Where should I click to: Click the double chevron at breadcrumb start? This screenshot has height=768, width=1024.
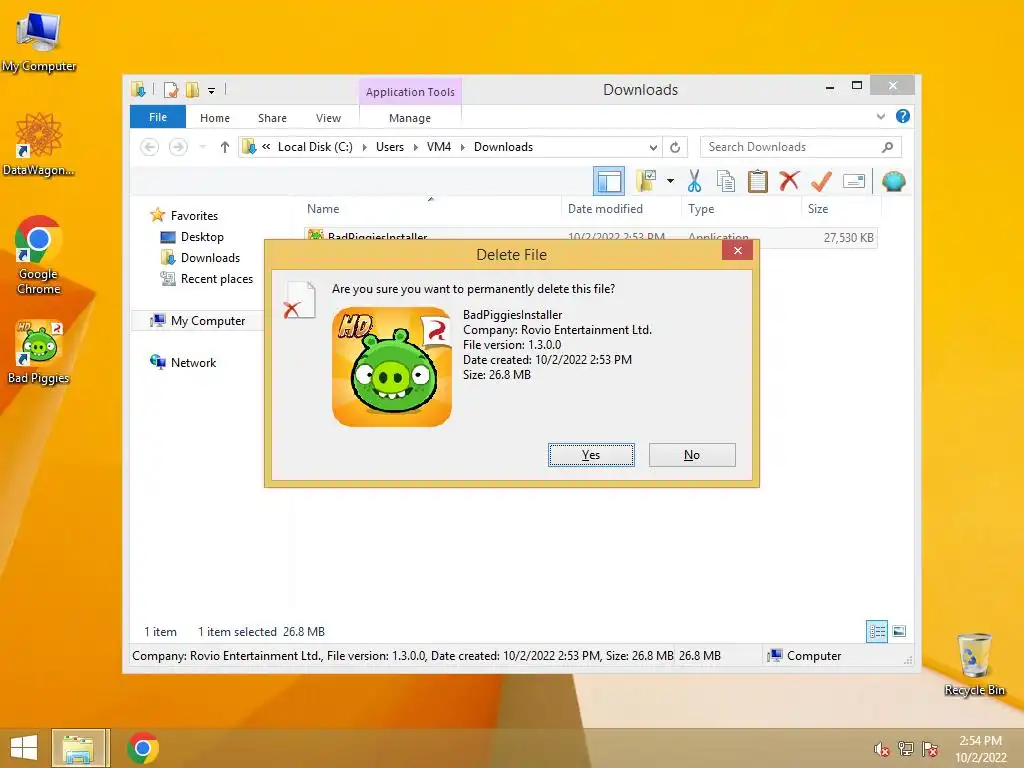[x=266, y=147]
